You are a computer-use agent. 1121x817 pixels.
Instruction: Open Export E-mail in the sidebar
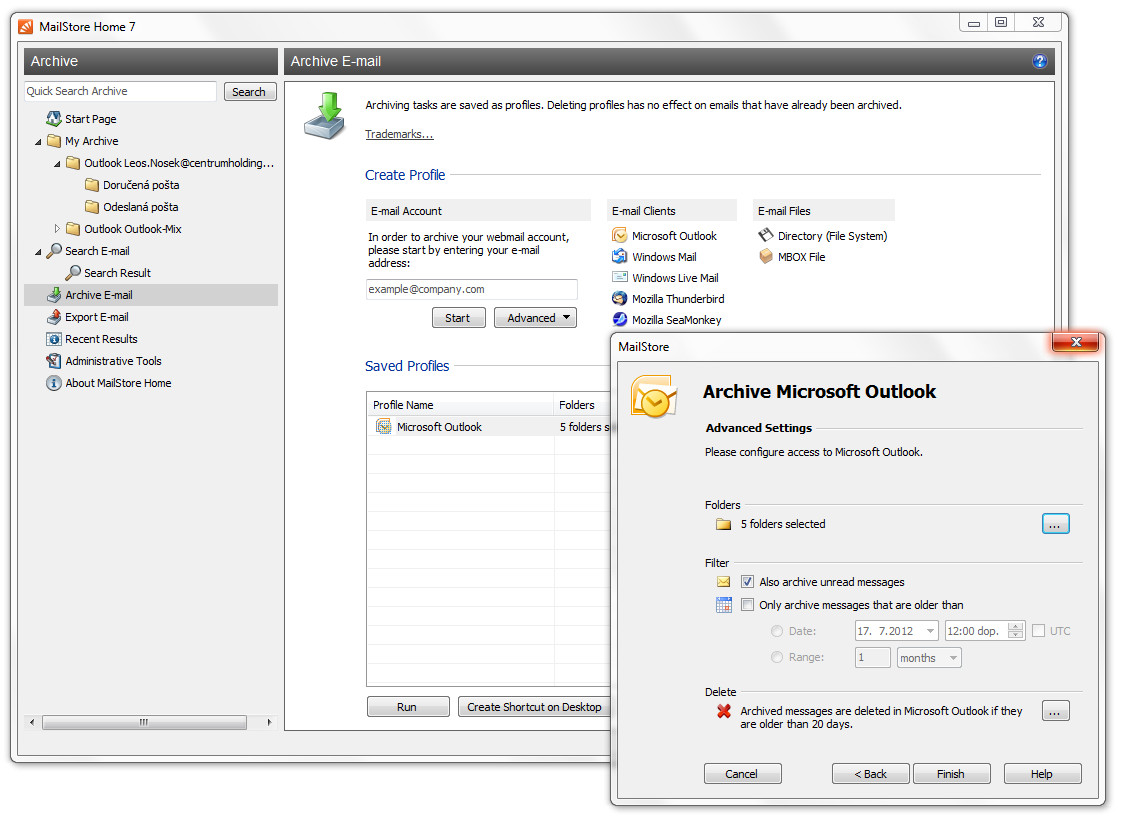[x=97, y=317]
